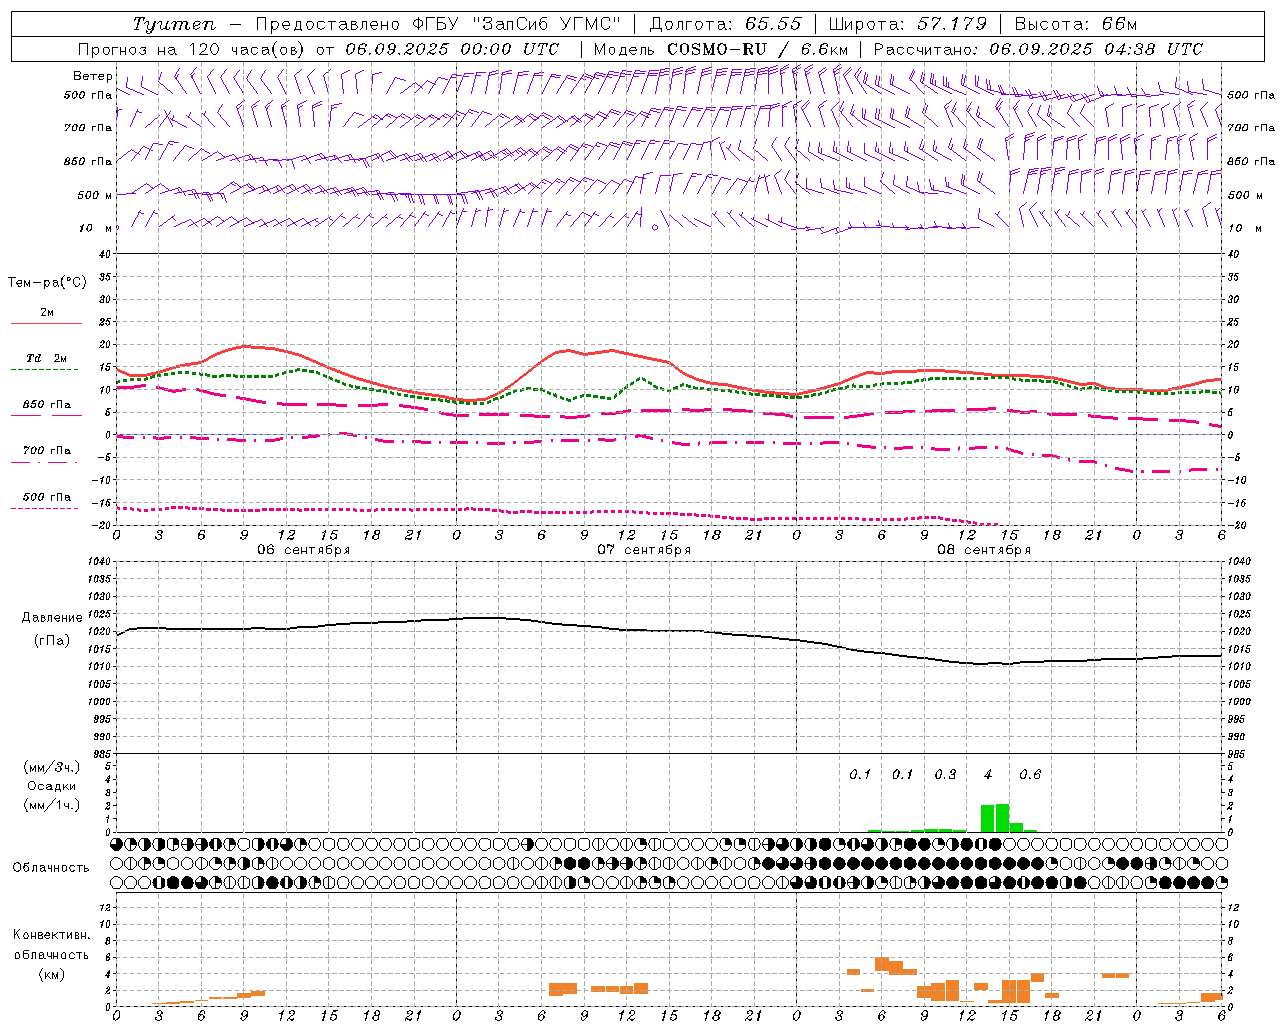Viewport: 1280px width, 1024px height.
Task: Click the Tyumen station title
Action: pyautogui.click(x=174, y=24)
